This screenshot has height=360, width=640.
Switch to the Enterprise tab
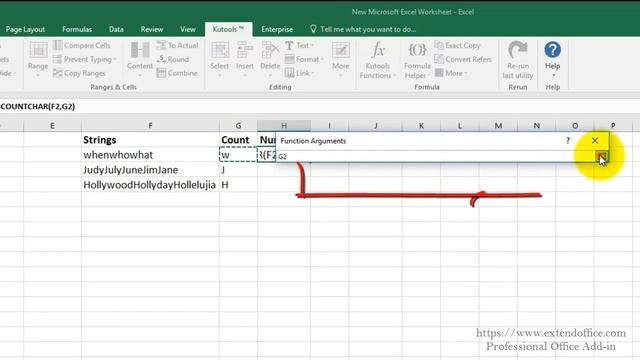(277, 29)
